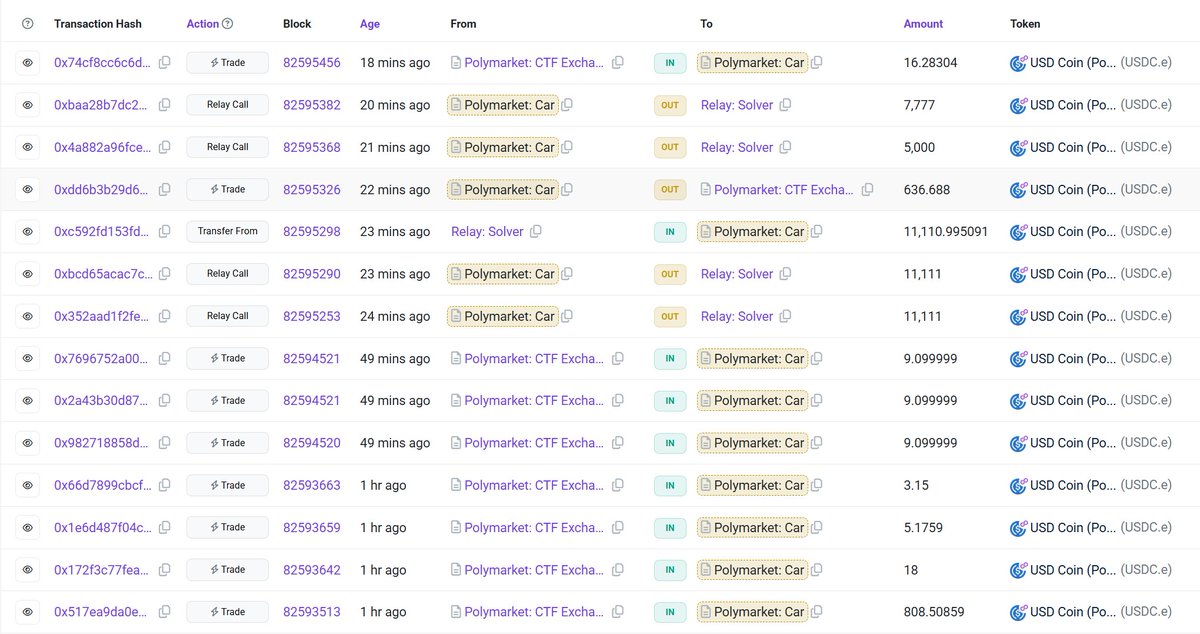Copy To address in block 82595456 row
This screenshot has height=634, width=1200.
tap(817, 62)
